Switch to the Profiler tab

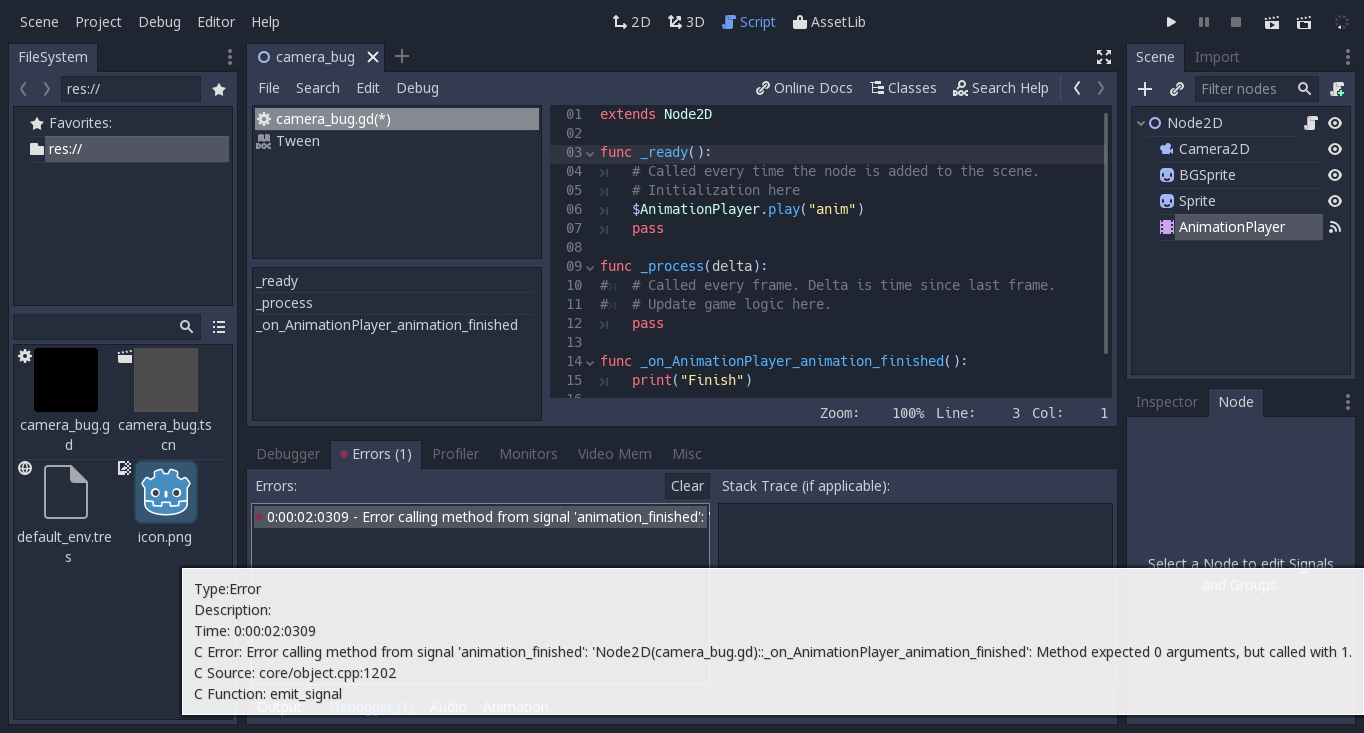[455, 453]
